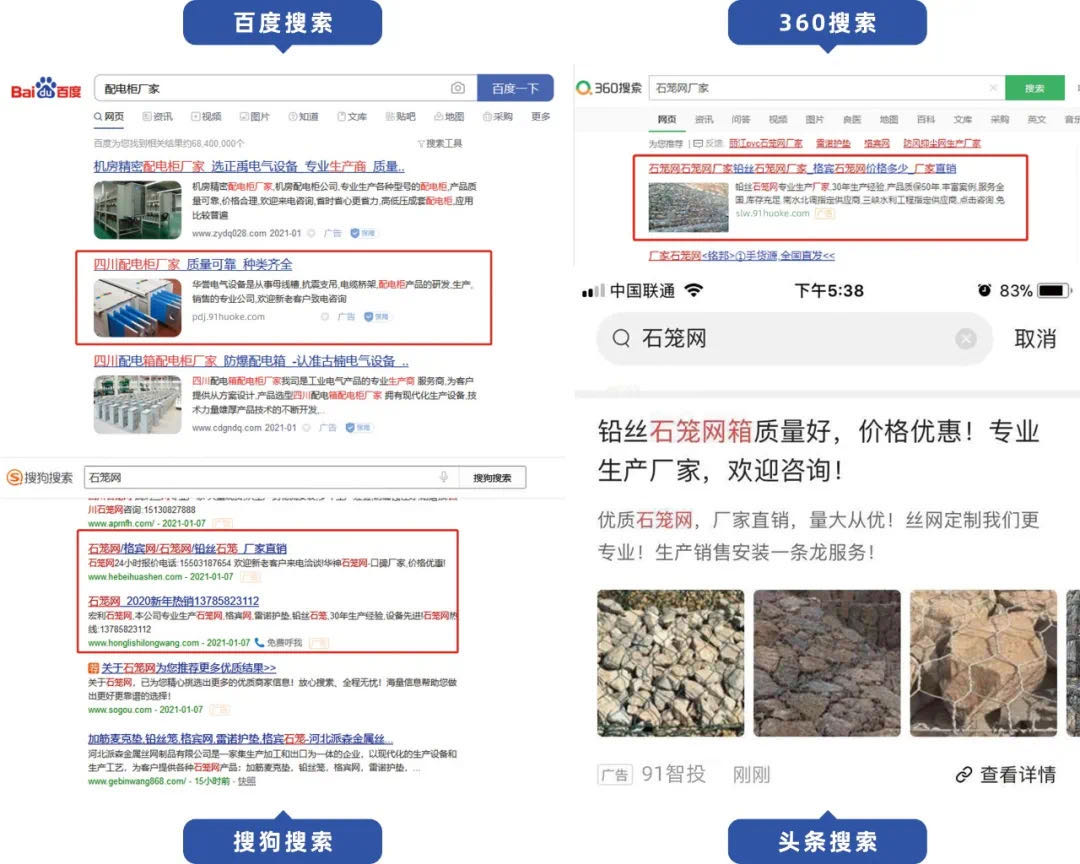The image size is (1080, 864).
Task: Tap 取消 to cancel the 石笼网 search
Action: click(x=1036, y=340)
